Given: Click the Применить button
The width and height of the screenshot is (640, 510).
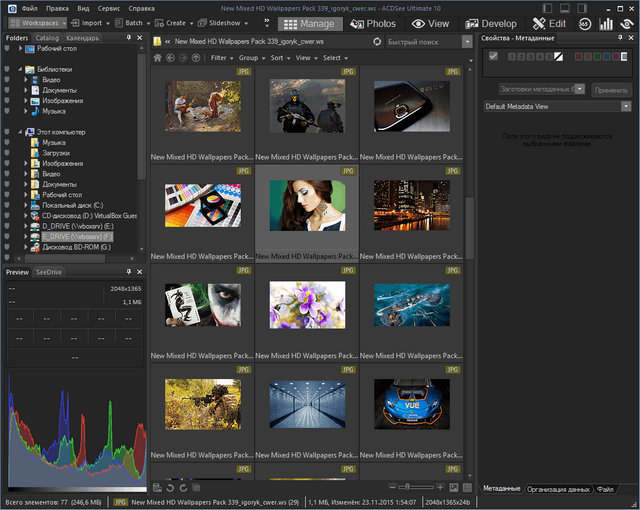Looking at the screenshot, I should (x=611, y=88).
